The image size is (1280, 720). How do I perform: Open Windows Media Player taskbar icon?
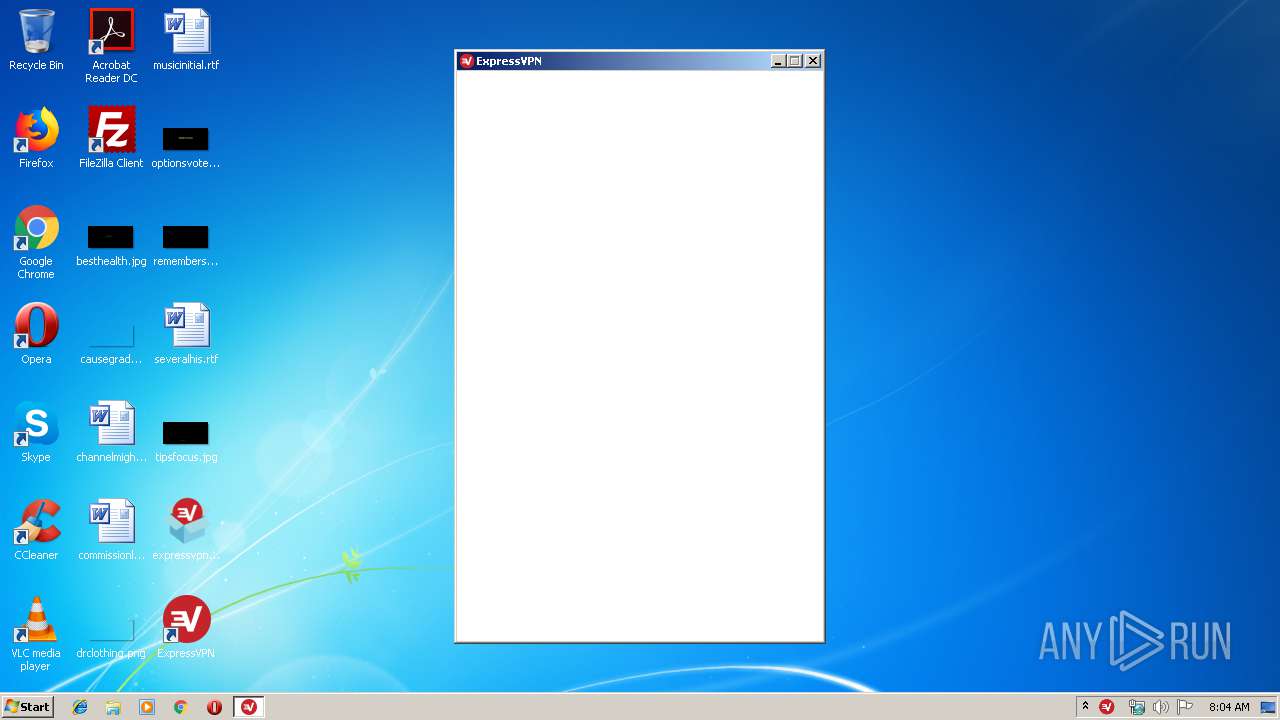tap(147, 707)
